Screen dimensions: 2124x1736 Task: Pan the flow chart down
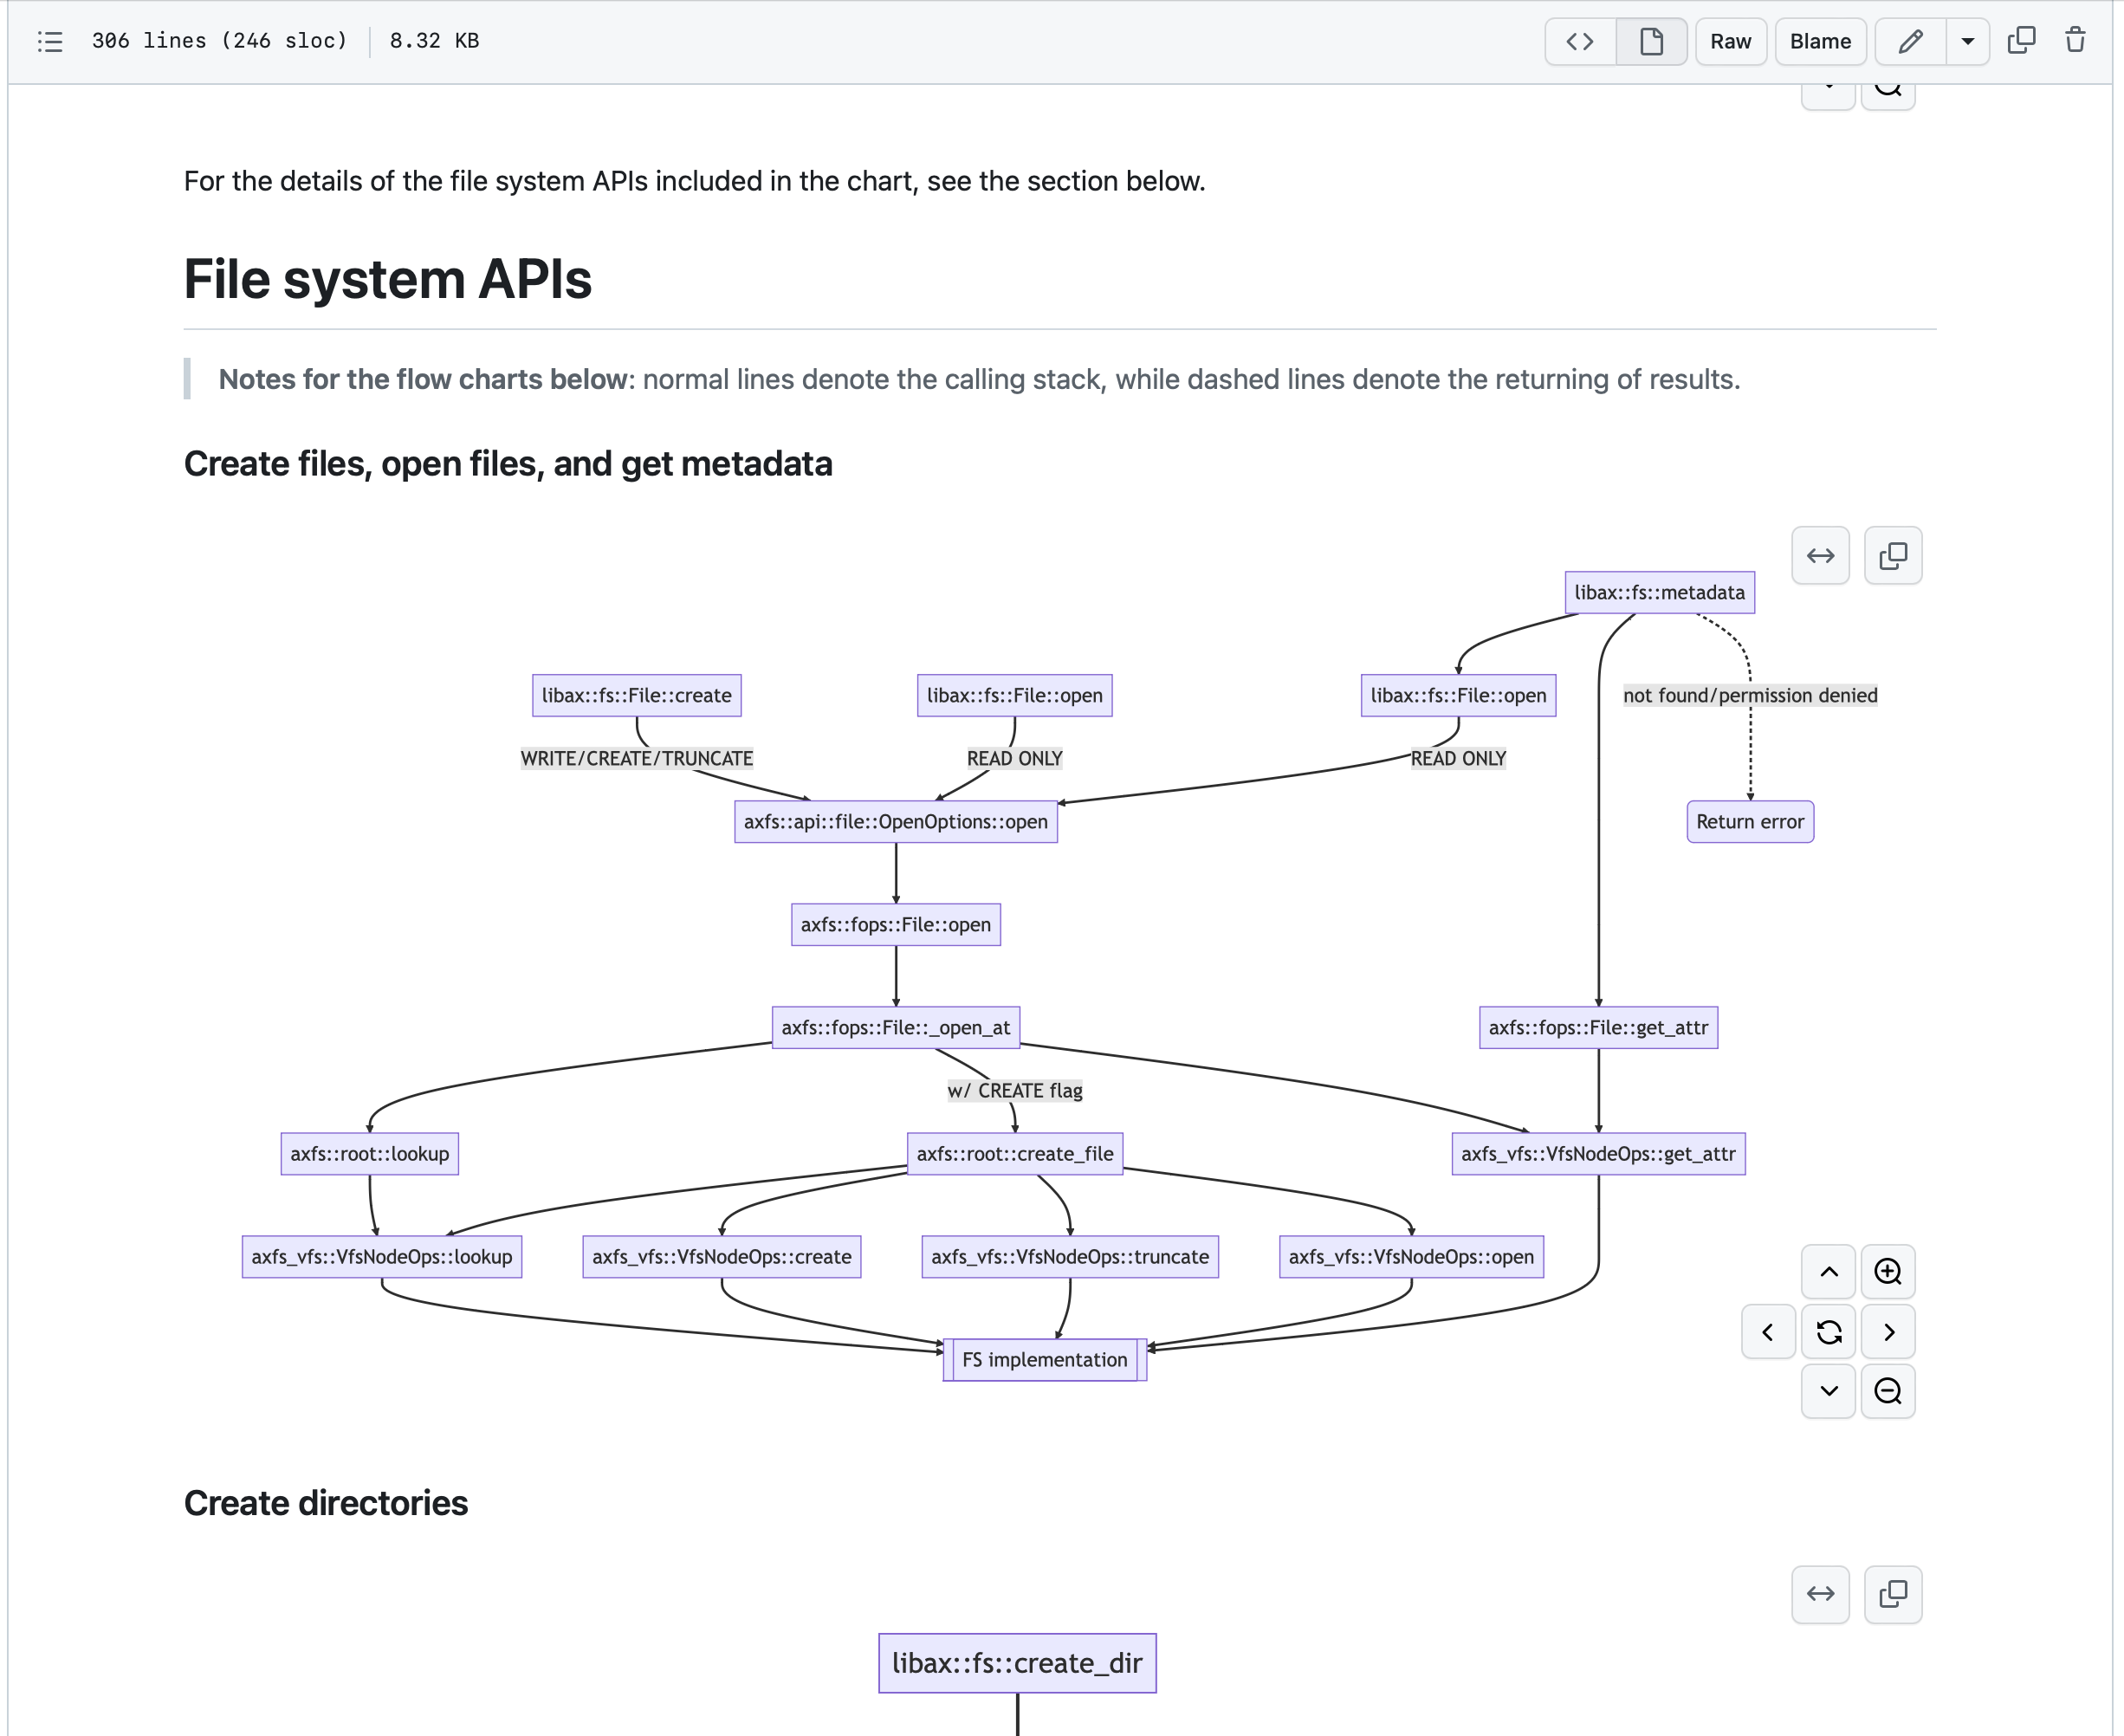(x=1828, y=1390)
